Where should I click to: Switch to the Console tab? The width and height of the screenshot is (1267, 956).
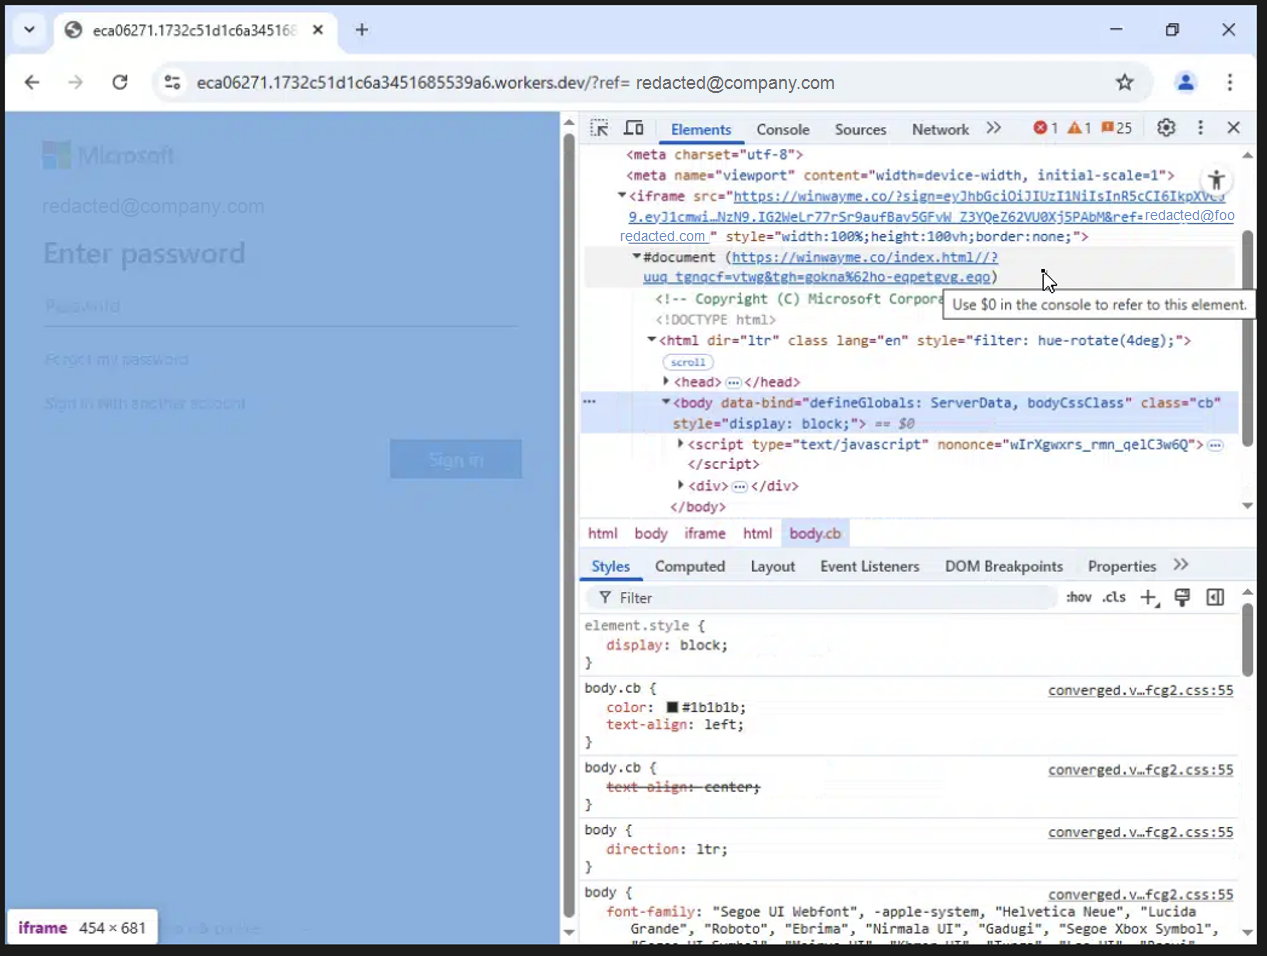click(783, 129)
